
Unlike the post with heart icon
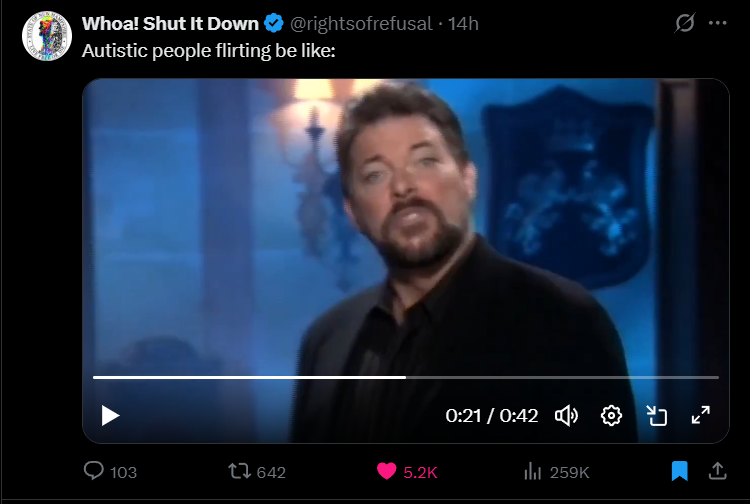[386, 471]
